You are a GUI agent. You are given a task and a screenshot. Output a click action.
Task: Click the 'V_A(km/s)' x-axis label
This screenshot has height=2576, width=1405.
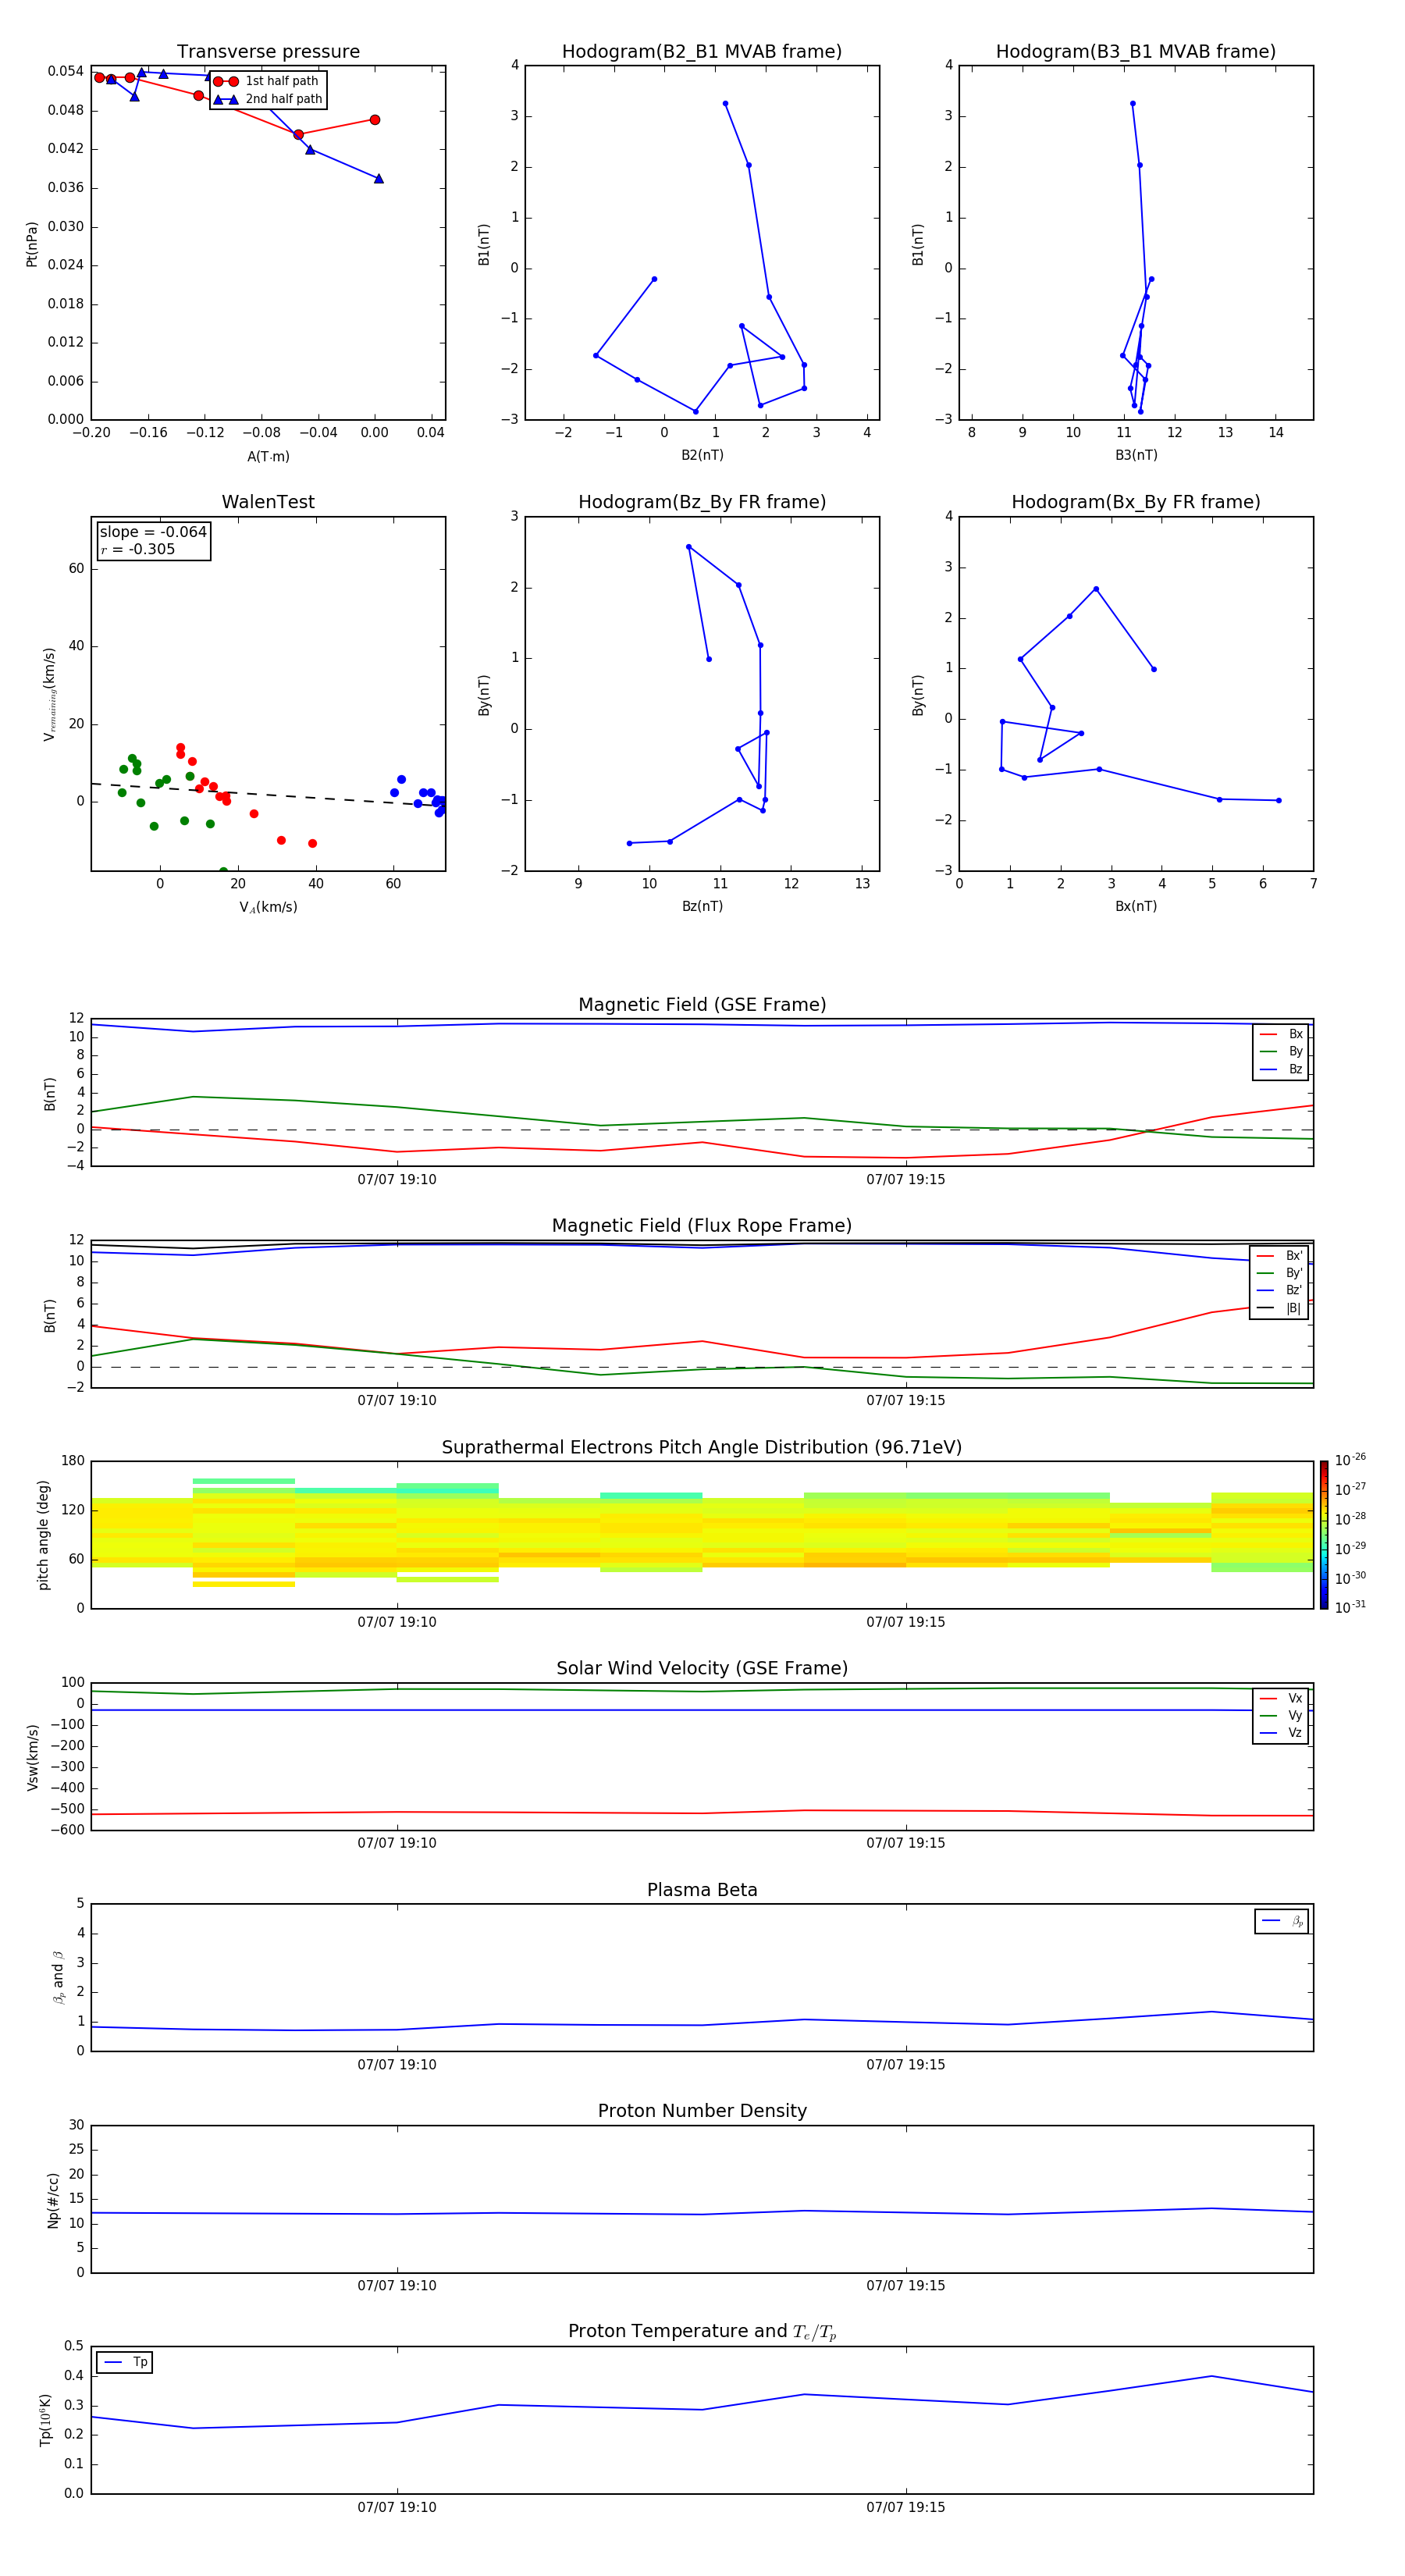[x=268, y=907]
